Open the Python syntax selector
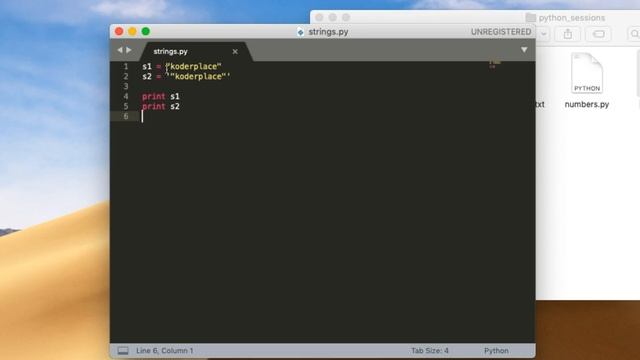This screenshot has height=360, width=640. tap(496, 351)
